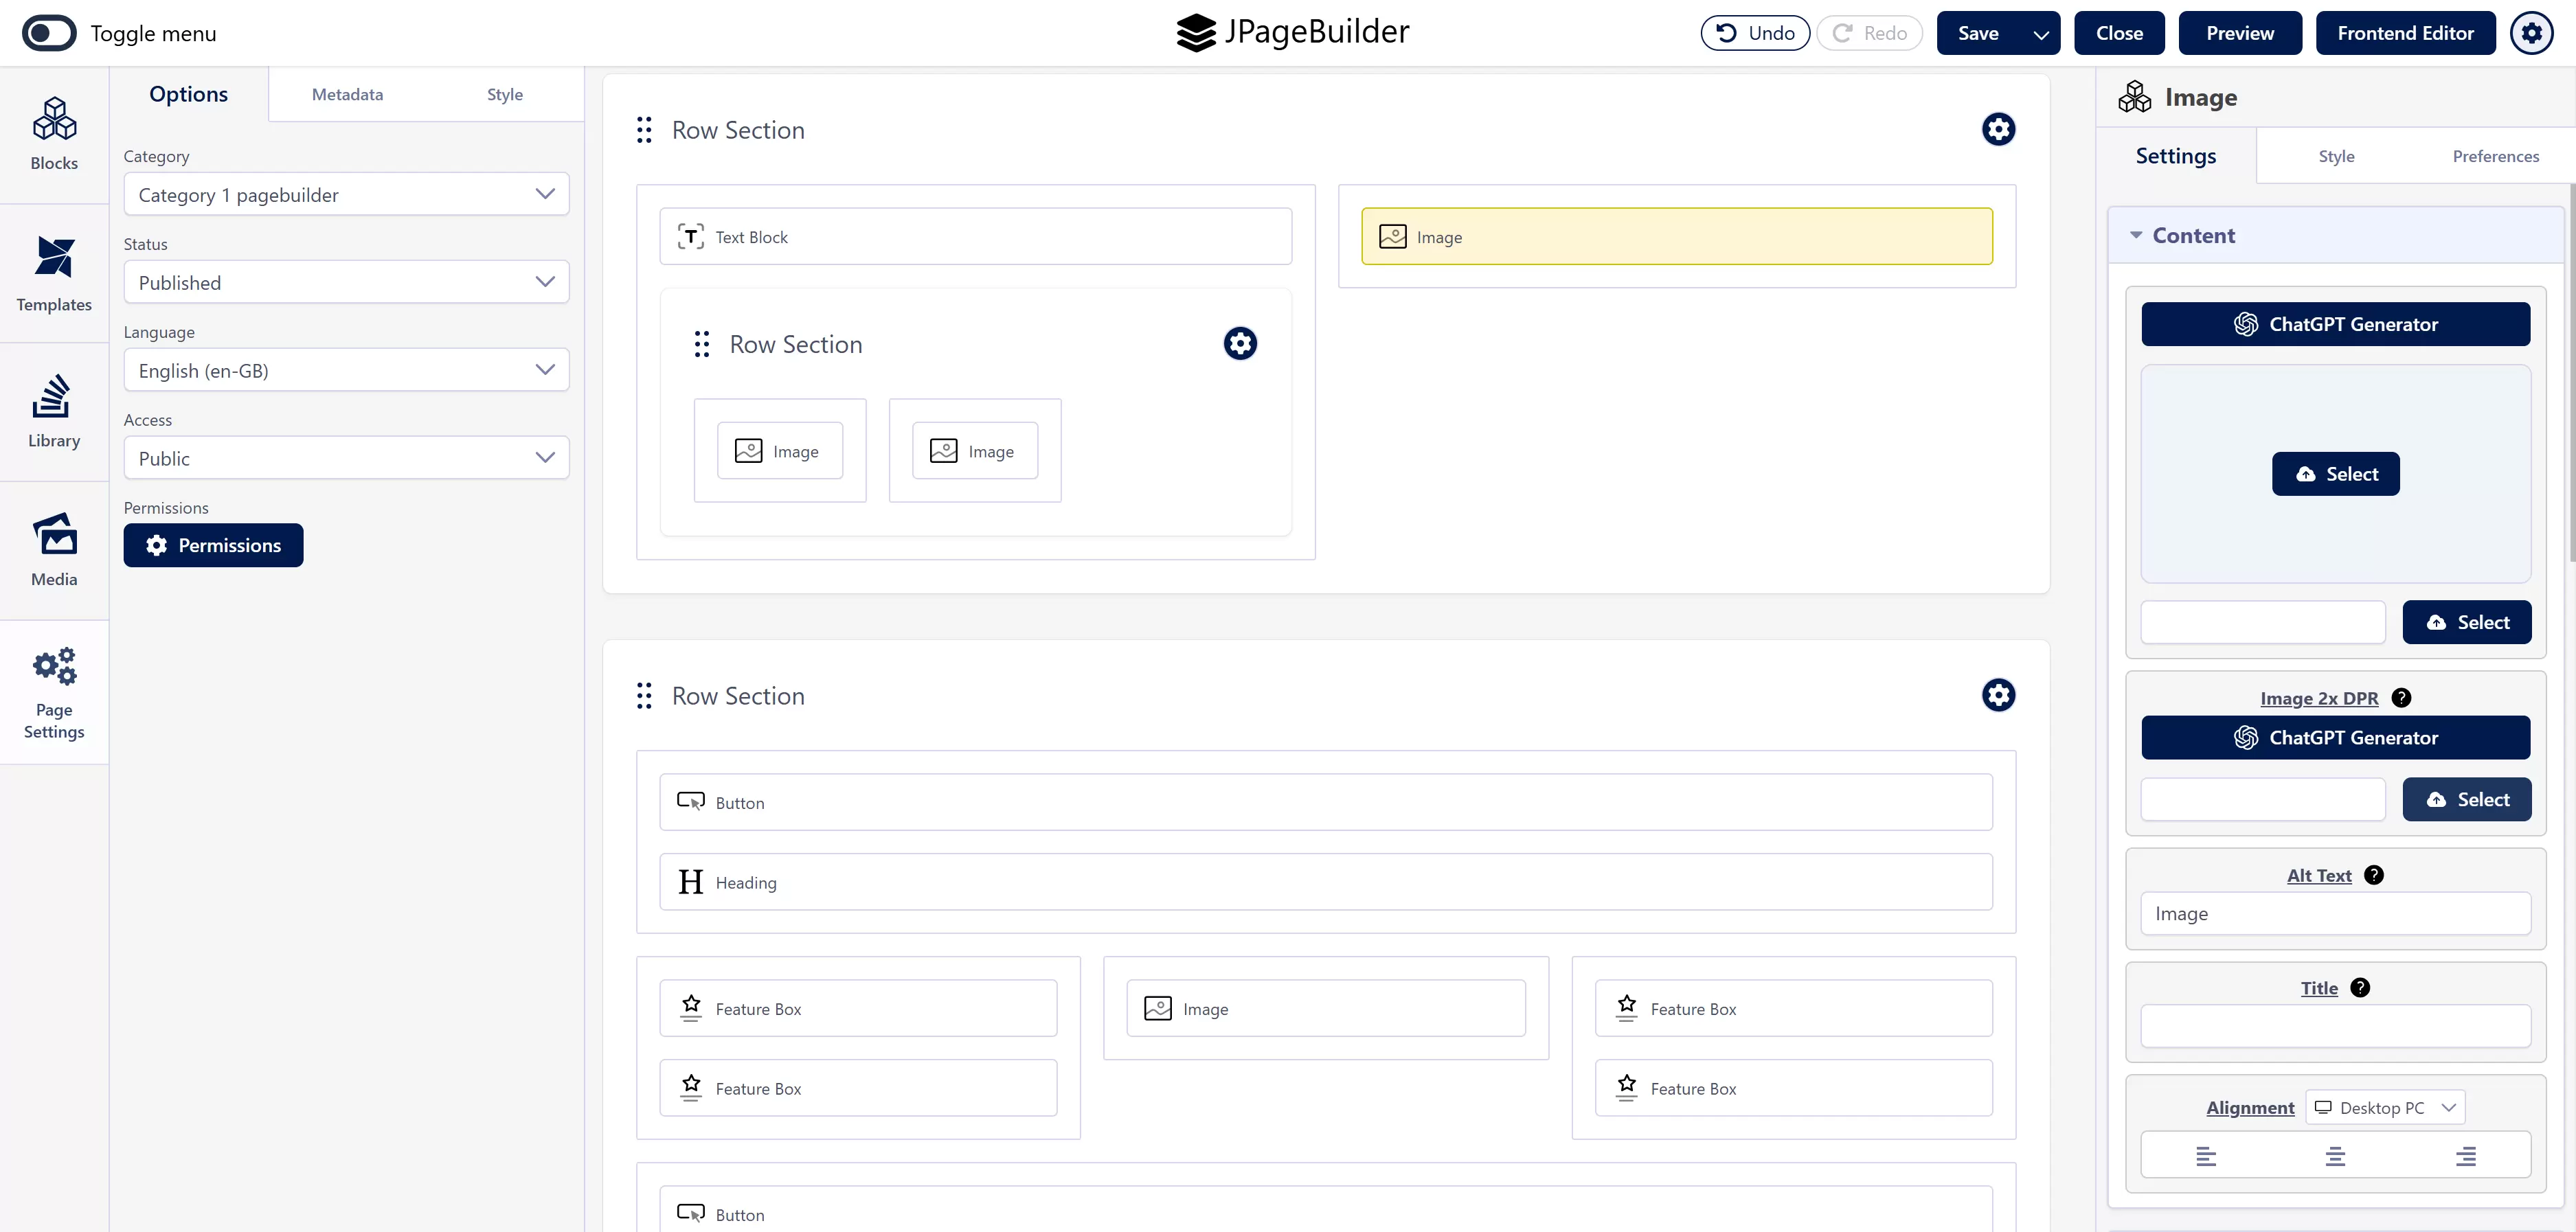
Task: Open the Blocks sidebar panel
Action: [x=54, y=135]
